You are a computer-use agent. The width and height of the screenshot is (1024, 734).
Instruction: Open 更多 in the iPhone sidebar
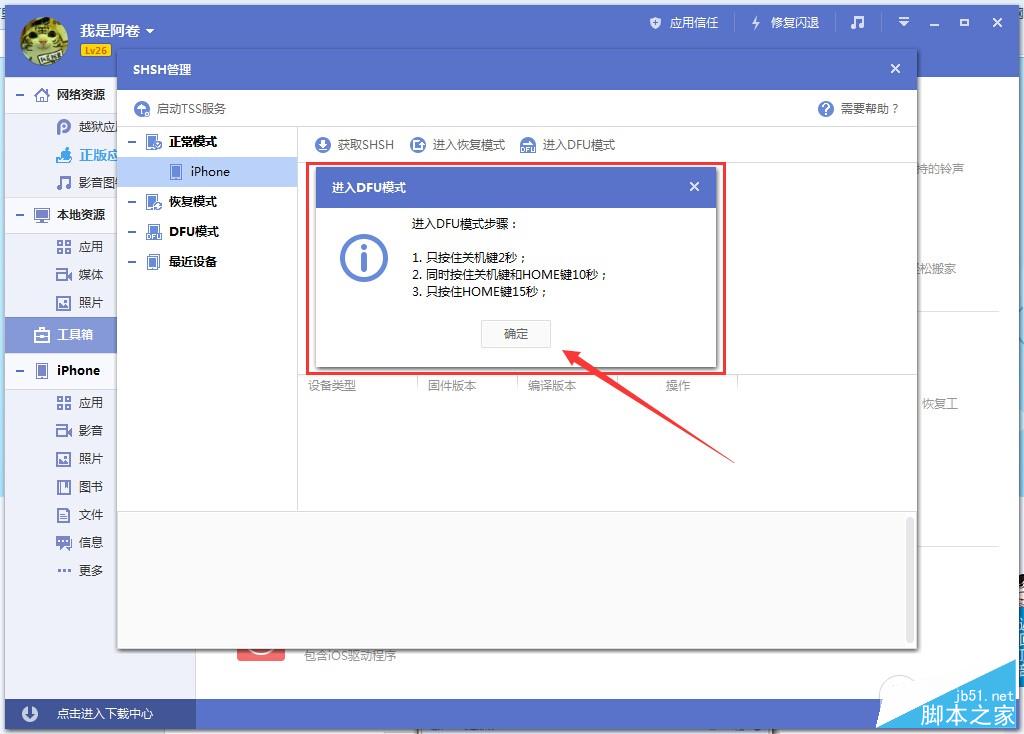tap(63, 571)
